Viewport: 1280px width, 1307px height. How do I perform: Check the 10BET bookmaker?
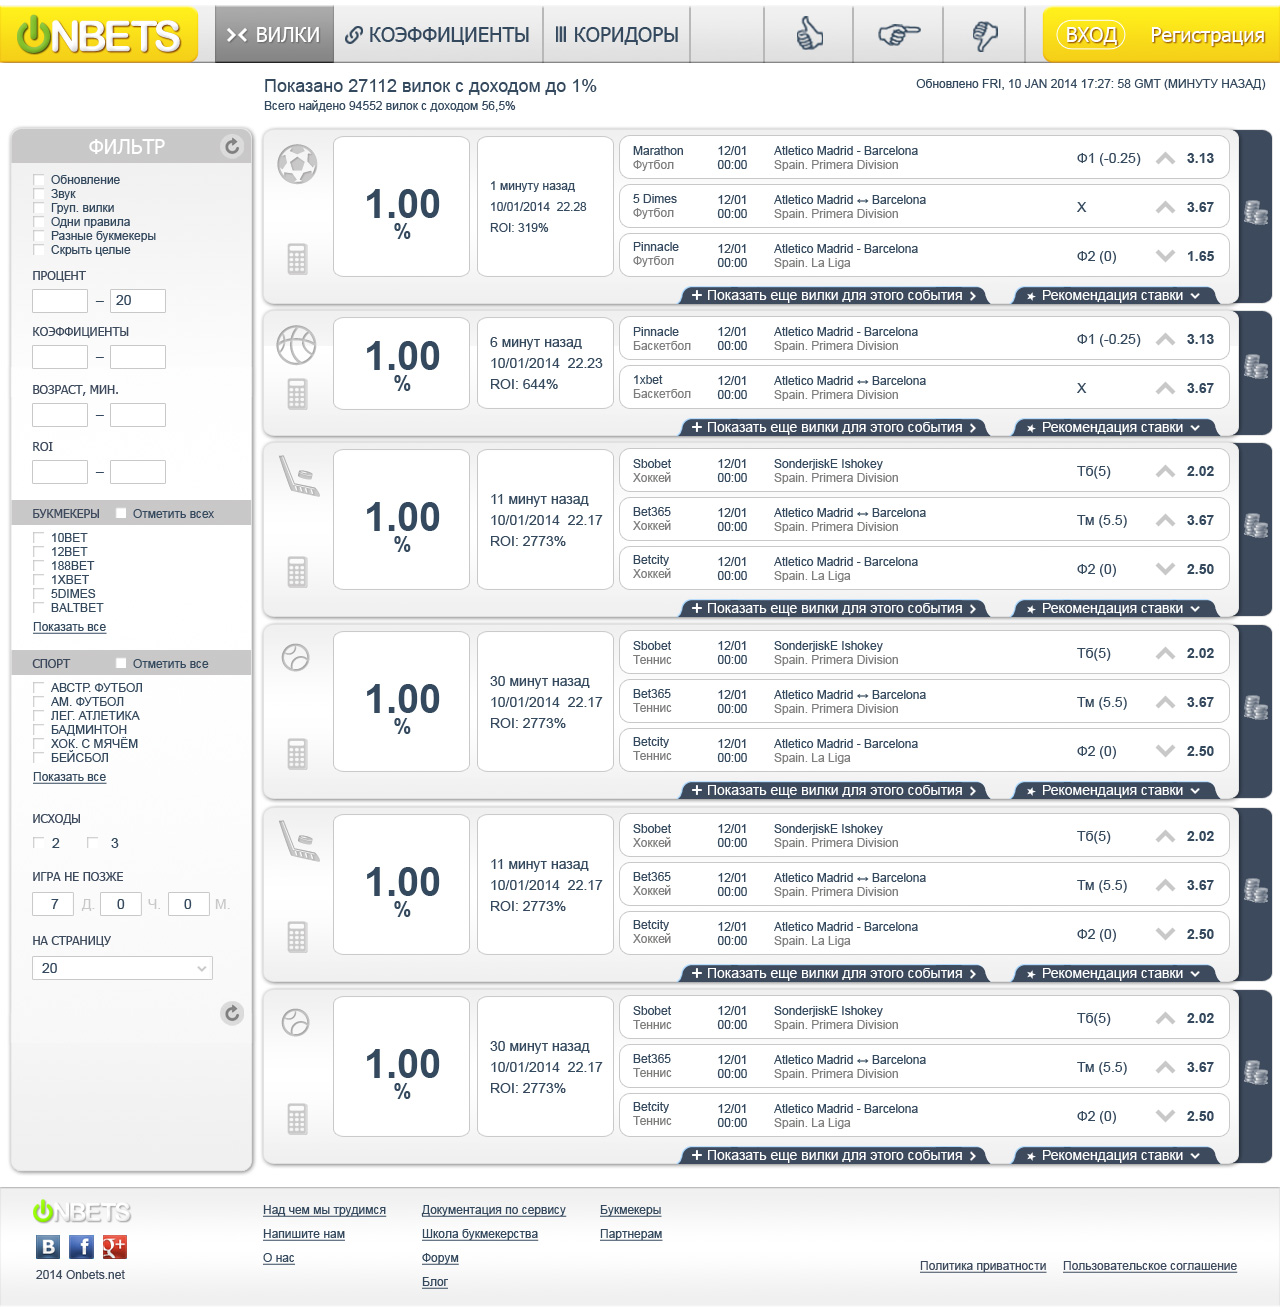[x=39, y=538]
